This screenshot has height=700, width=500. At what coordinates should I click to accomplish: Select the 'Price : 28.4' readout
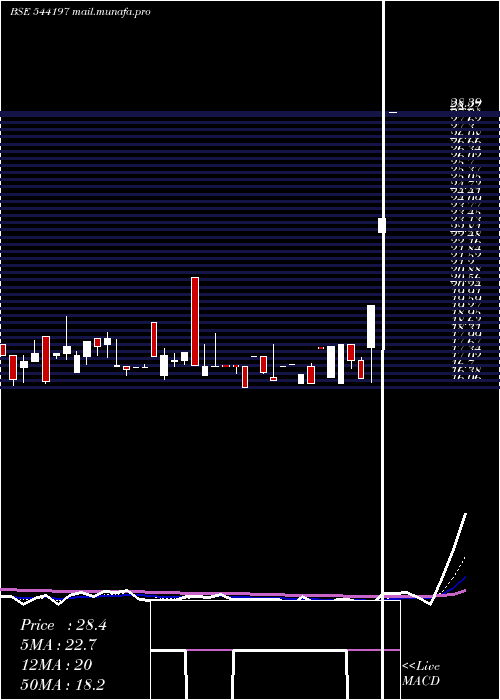point(63,625)
